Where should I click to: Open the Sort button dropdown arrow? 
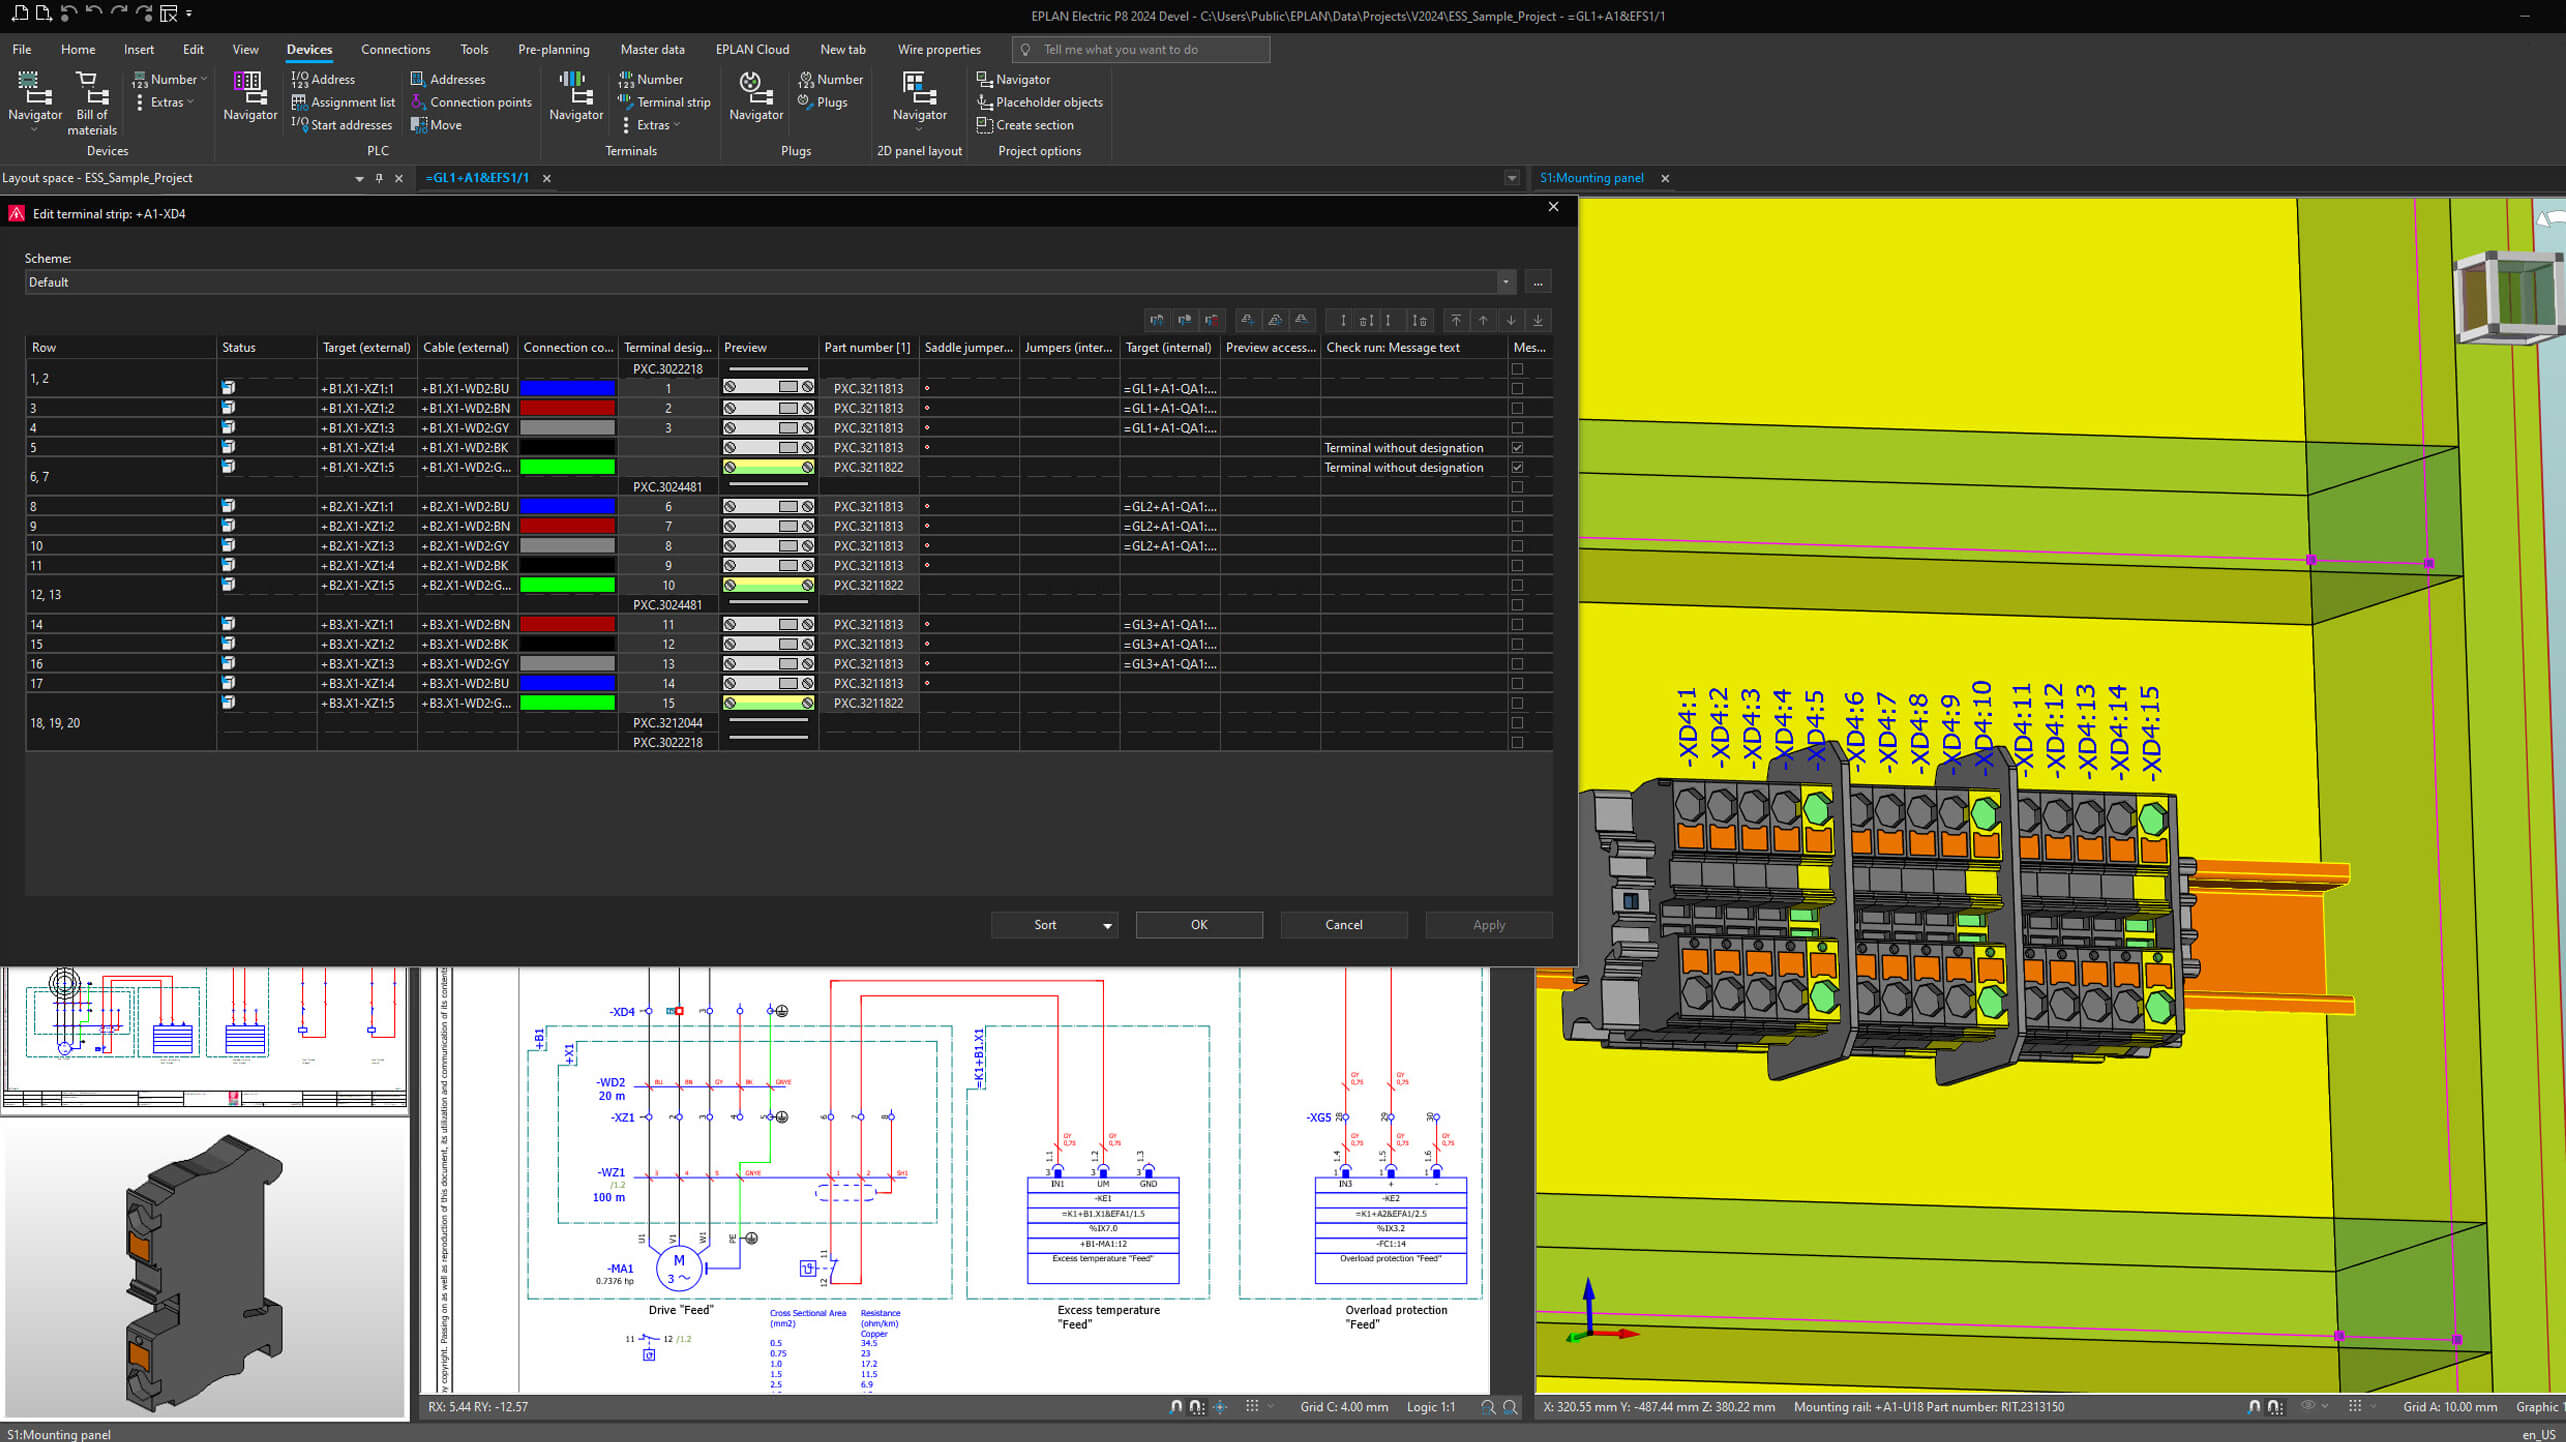click(1107, 925)
